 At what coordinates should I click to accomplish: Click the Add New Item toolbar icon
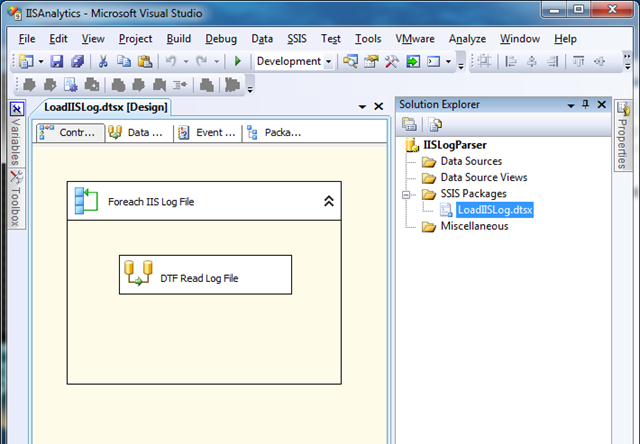(x=27, y=62)
